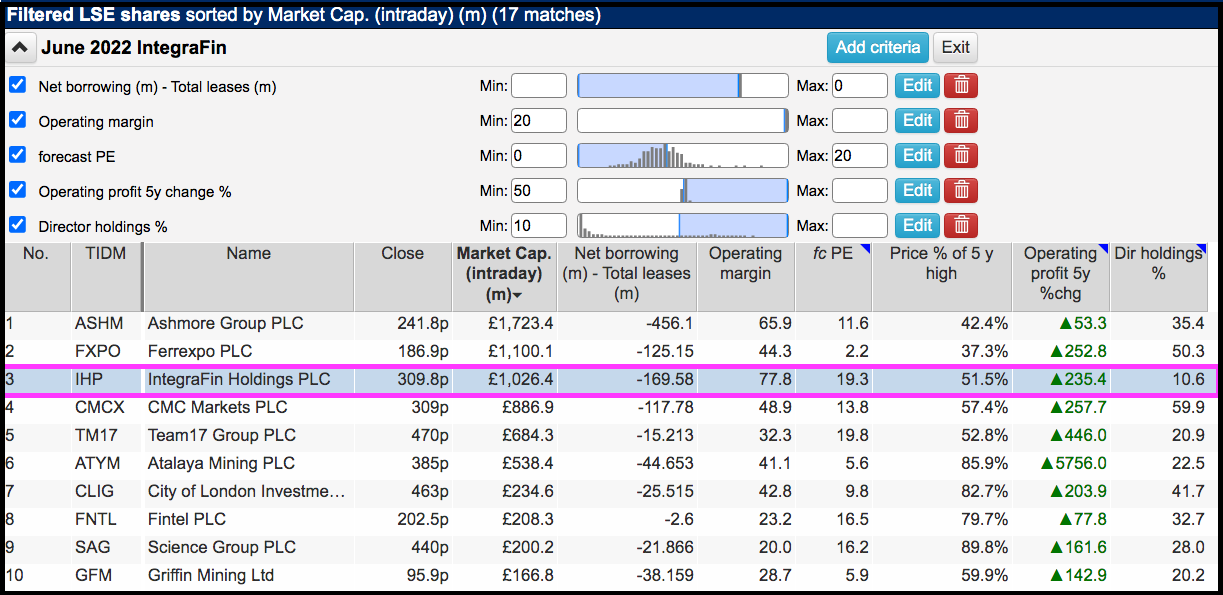This screenshot has width=1223, height=595.
Task: Click the Director holdings % Min field
Action: click(x=539, y=226)
